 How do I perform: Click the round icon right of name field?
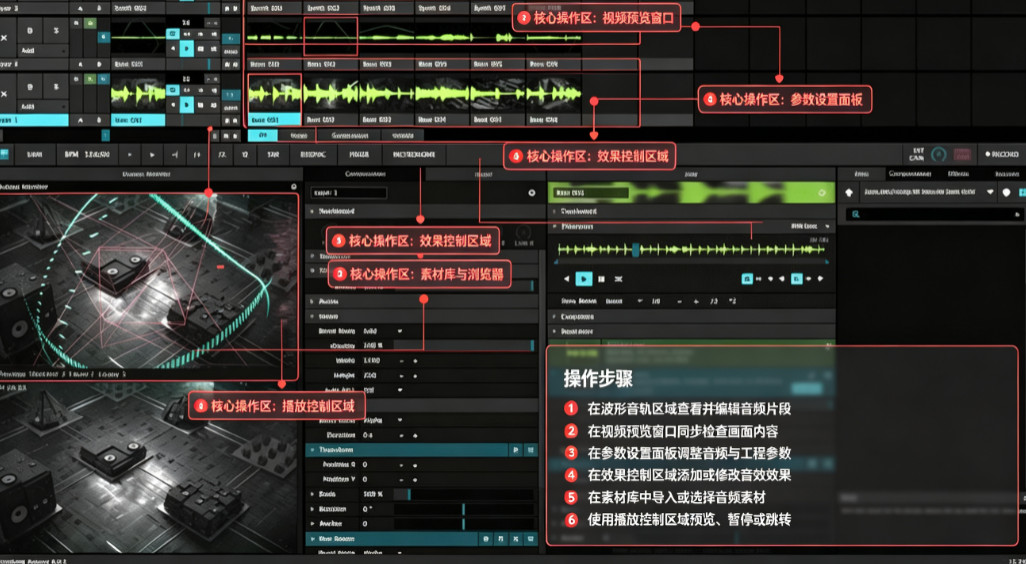pos(531,193)
